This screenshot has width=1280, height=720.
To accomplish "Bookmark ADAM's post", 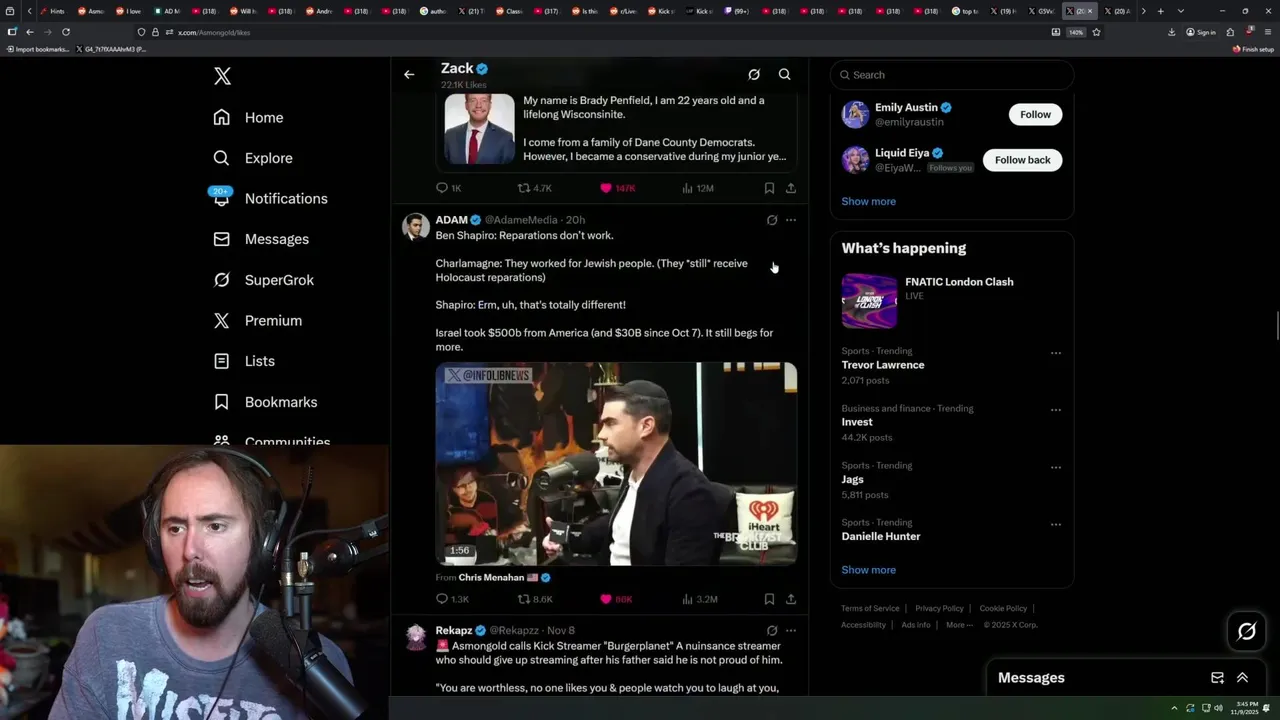I will coord(769,599).
